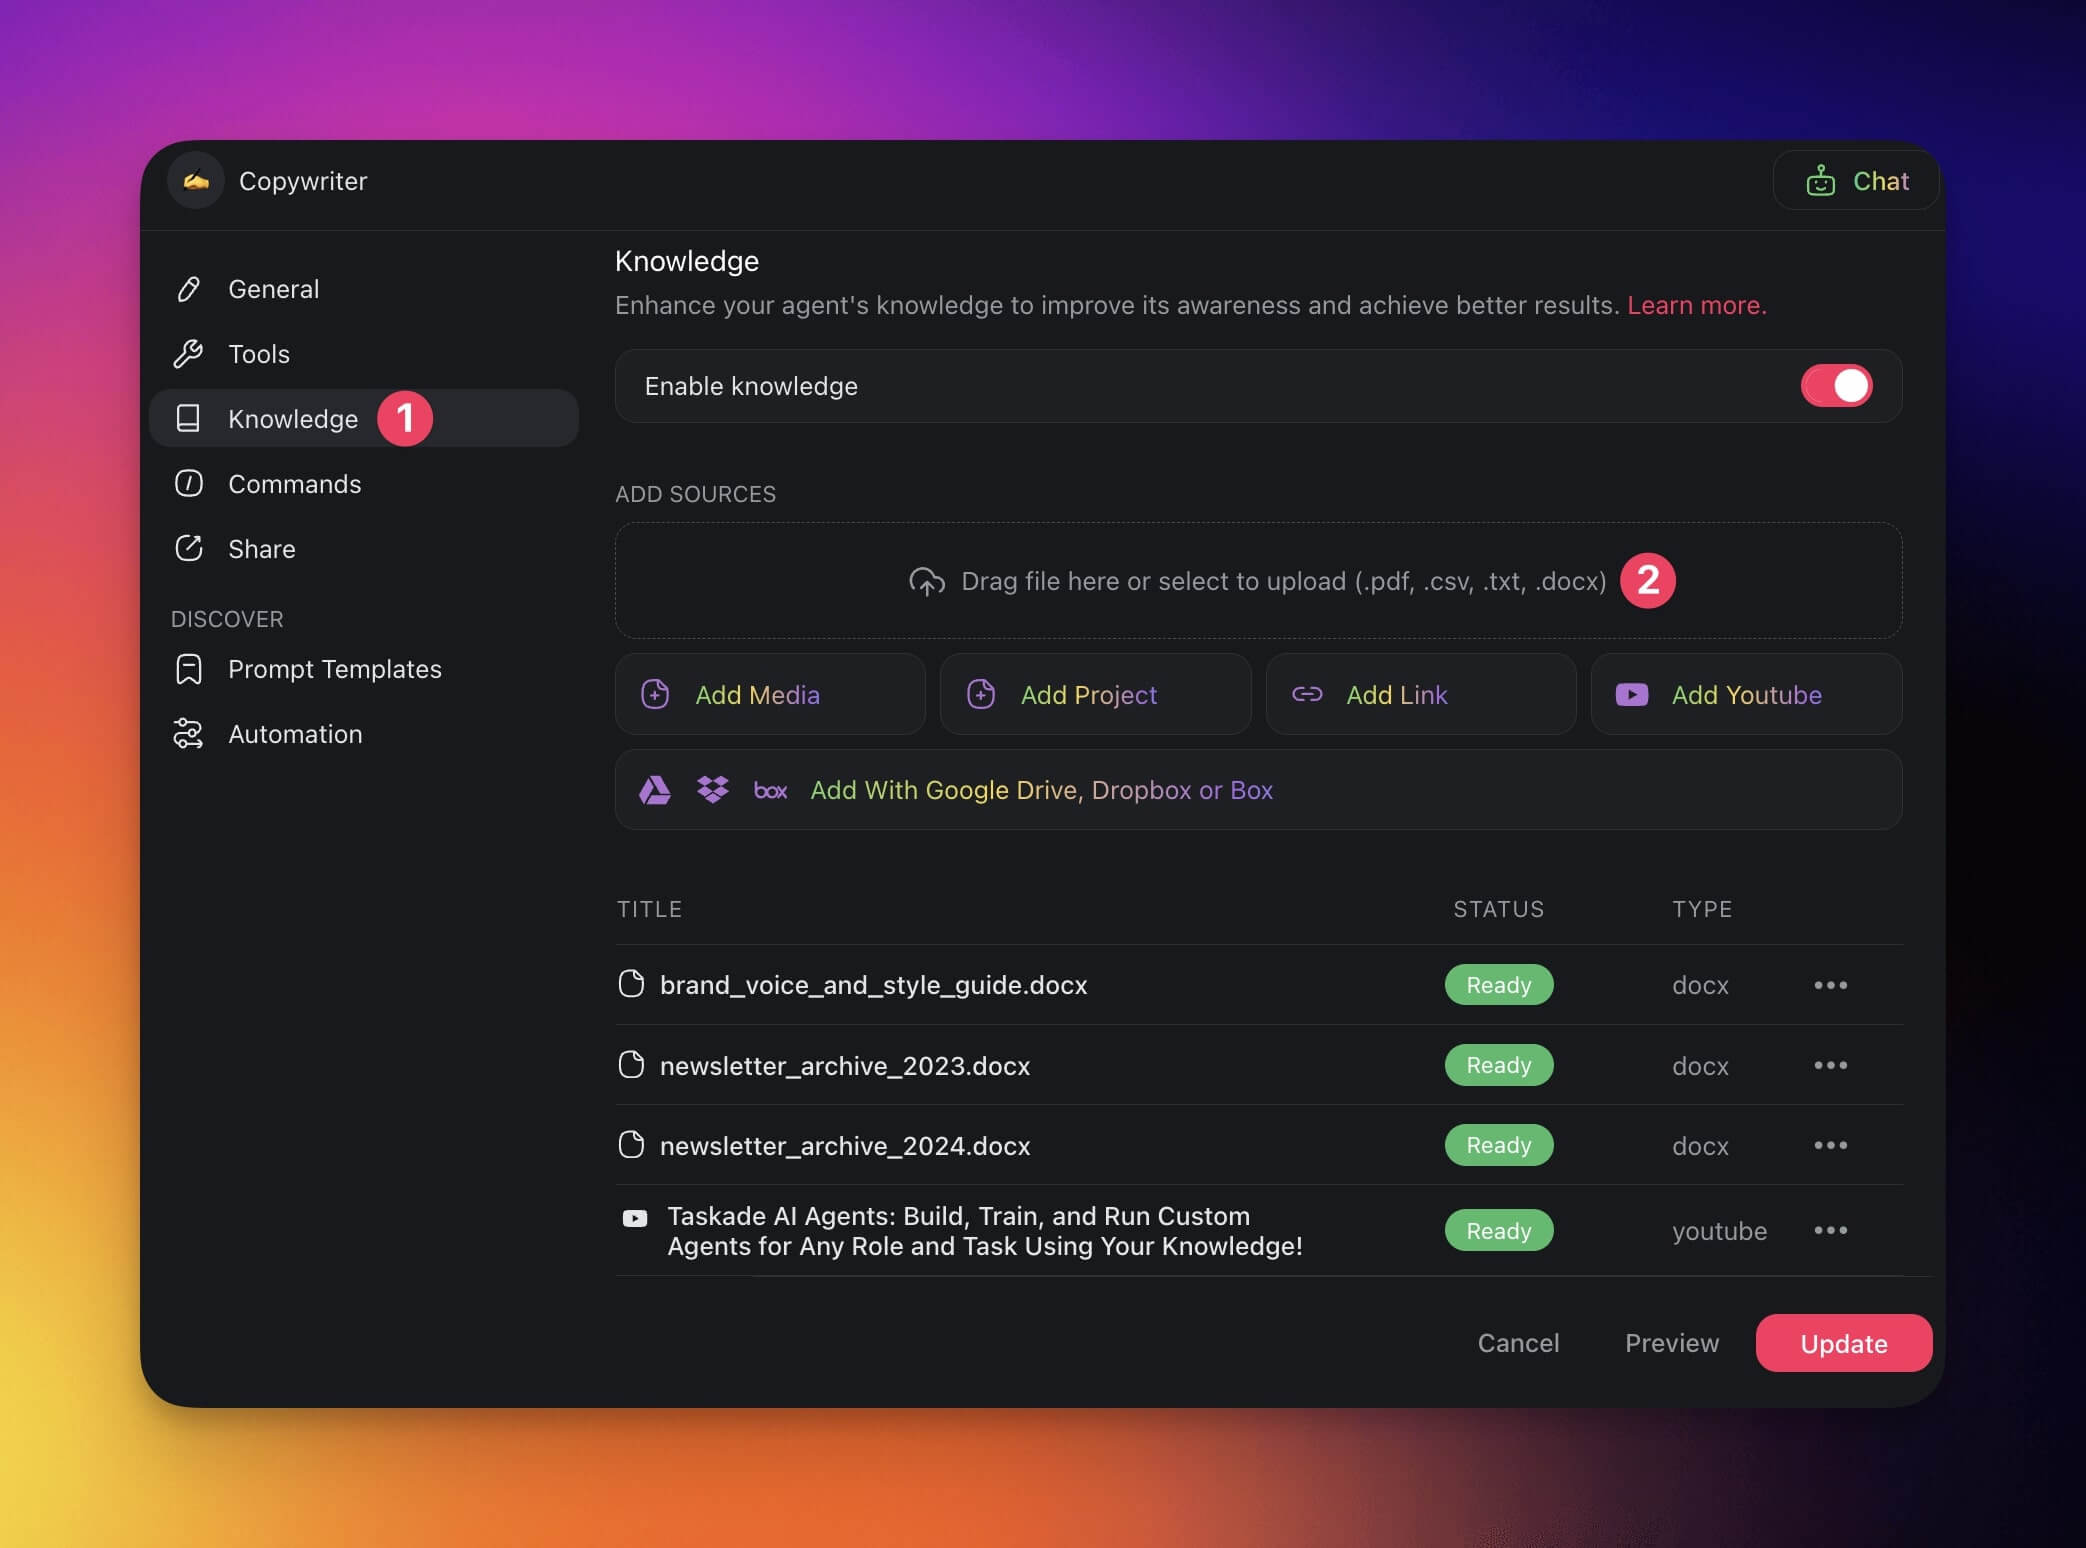Switch to the General settings tab
Image resolution: width=2086 pixels, height=1548 pixels.
(x=273, y=289)
